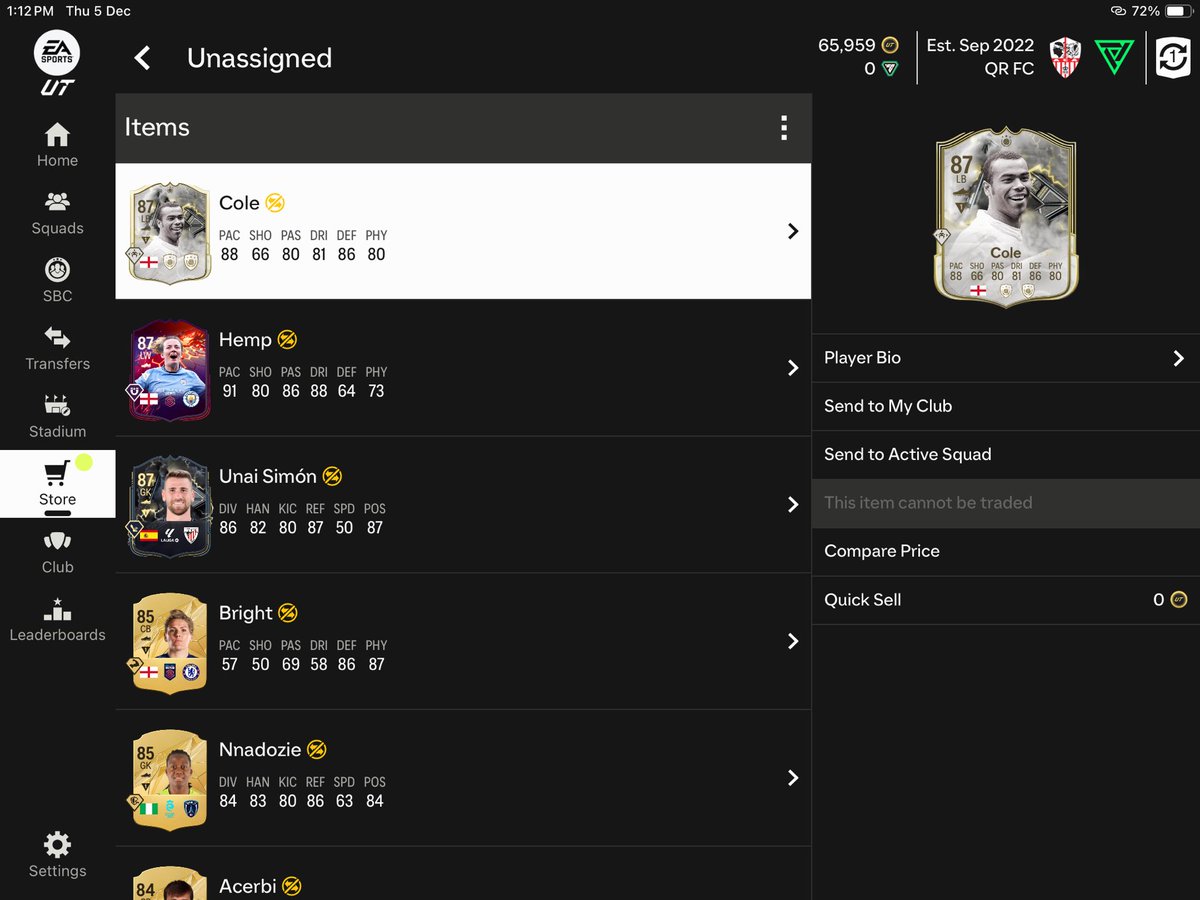Screen dimensions: 1200x900
Task: Tap the untradeable icon next to Nnadozie
Action: click(317, 750)
